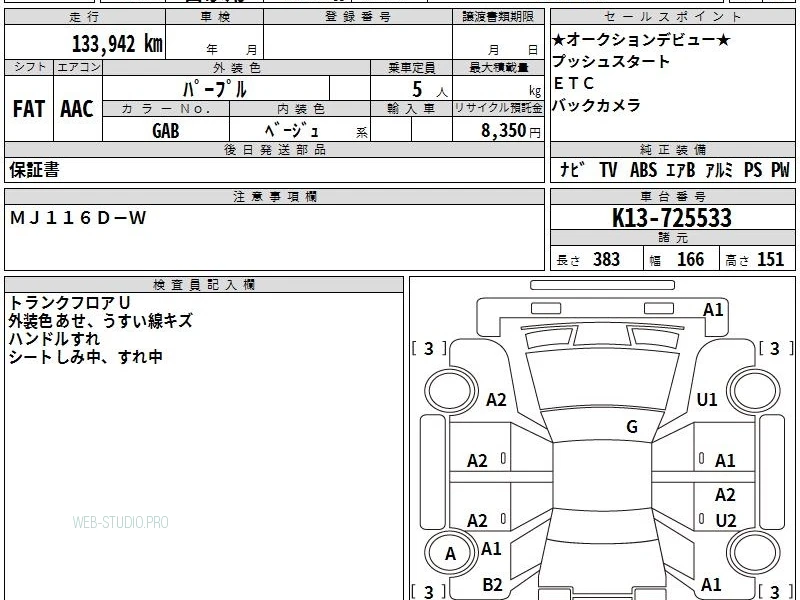Click the height value 151
The image size is (800, 600).
click(x=770, y=260)
